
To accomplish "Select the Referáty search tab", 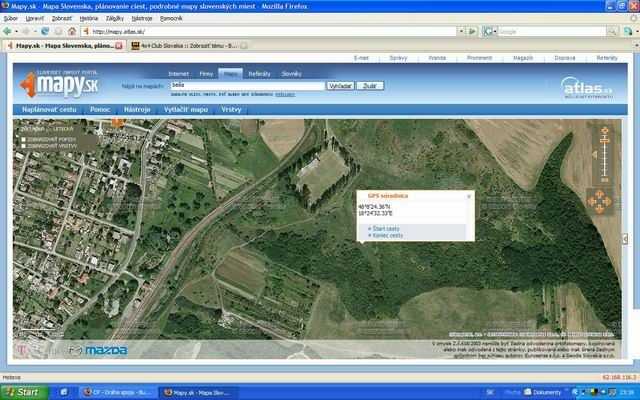I will coord(259,74).
